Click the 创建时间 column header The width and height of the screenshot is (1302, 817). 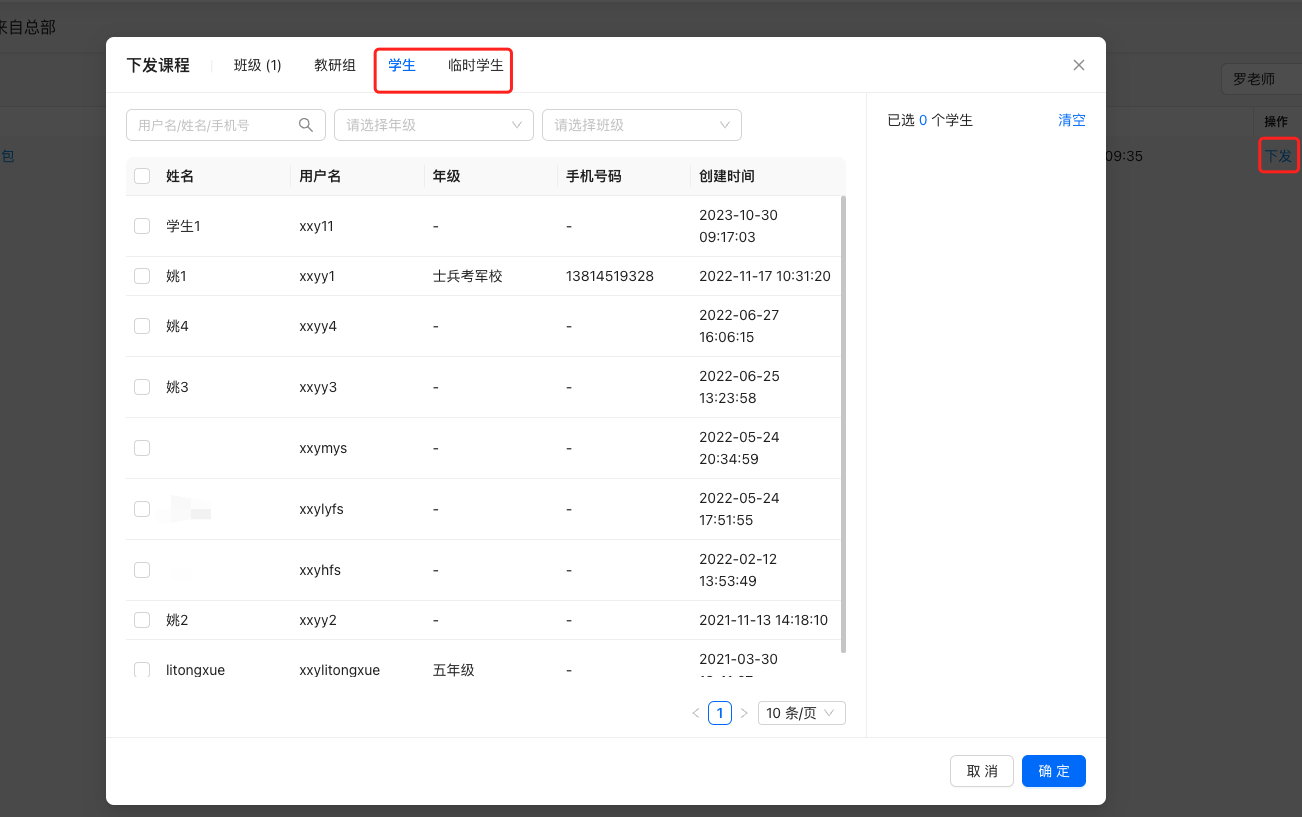pos(727,176)
